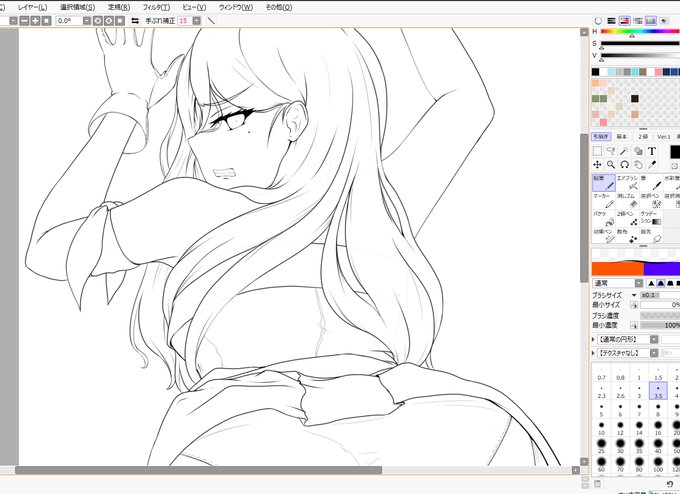Select the rotate view tool

(x=624, y=164)
